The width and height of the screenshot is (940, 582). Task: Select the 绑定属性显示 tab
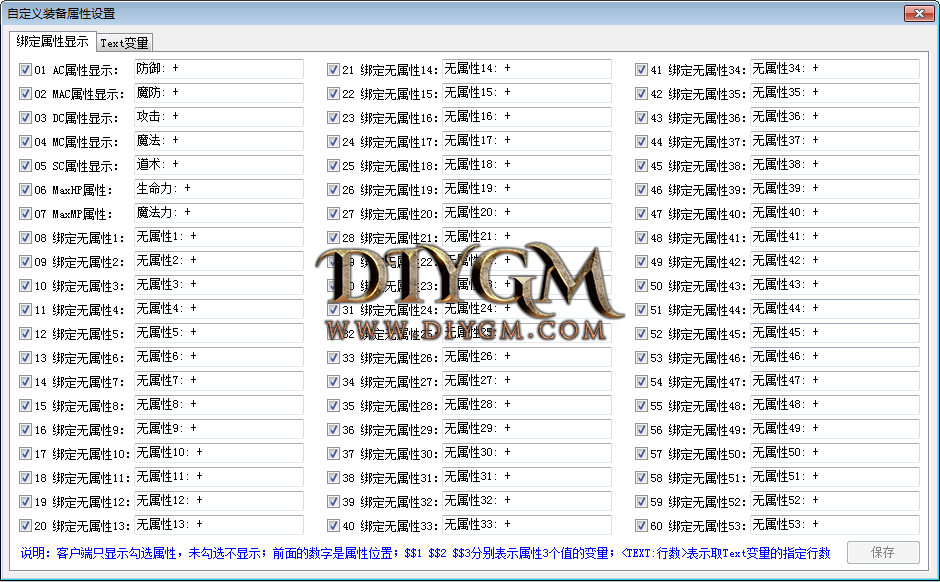[52, 41]
